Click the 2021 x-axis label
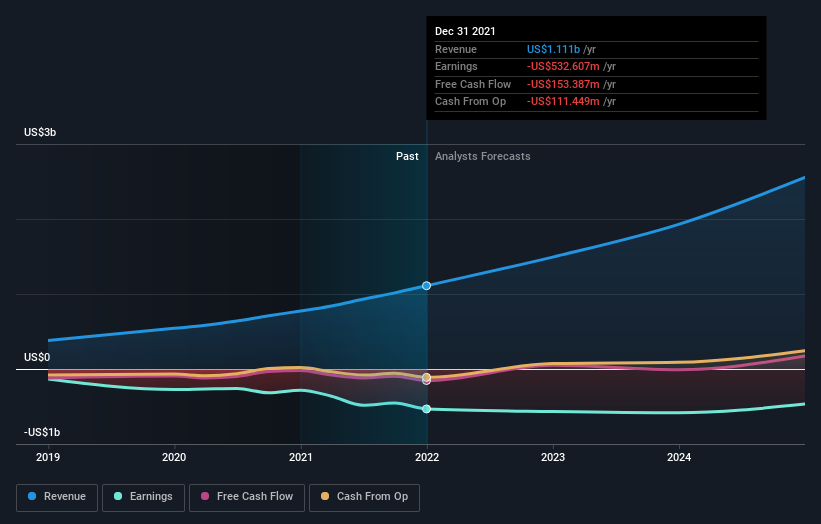Screen dimensions: 821x524 point(301,457)
